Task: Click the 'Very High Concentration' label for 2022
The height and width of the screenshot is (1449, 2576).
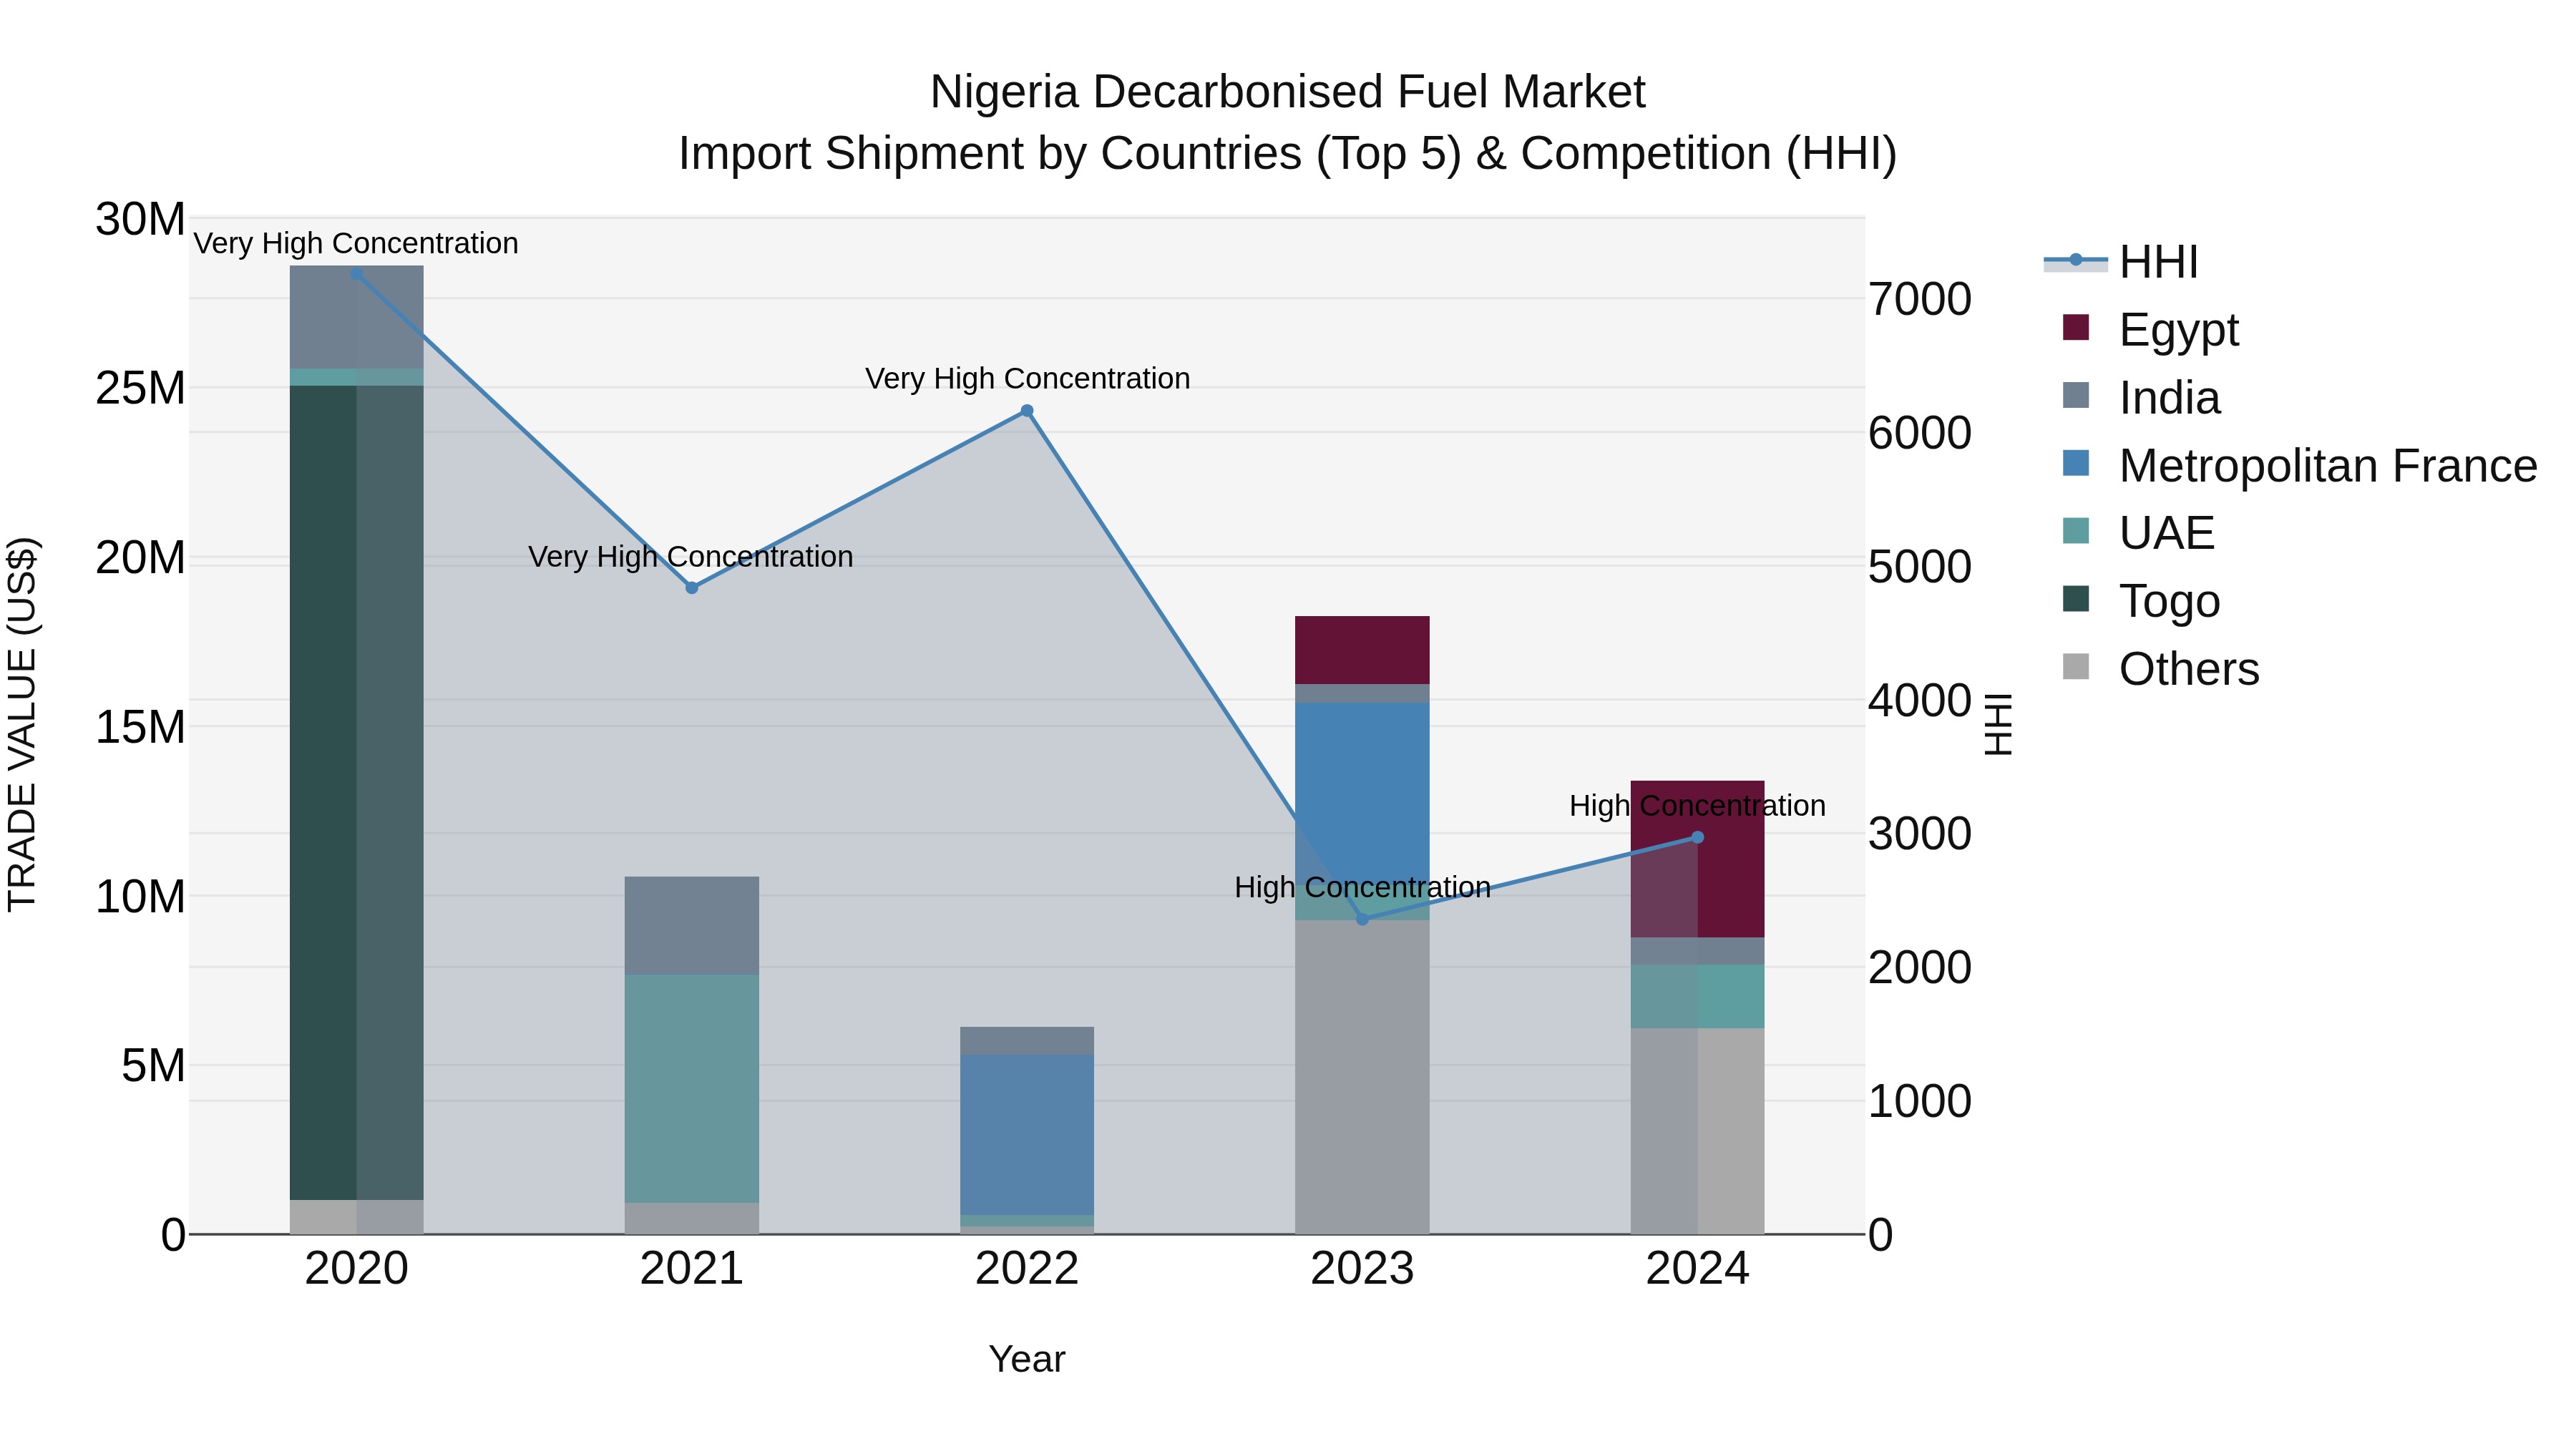Action: click(1027, 378)
